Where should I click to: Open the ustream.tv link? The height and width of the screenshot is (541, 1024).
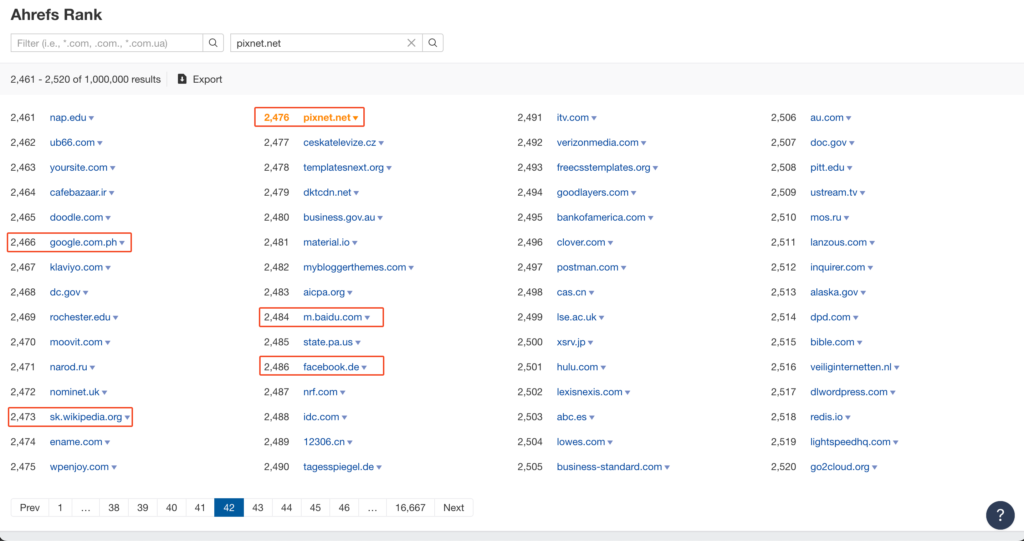click(834, 192)
